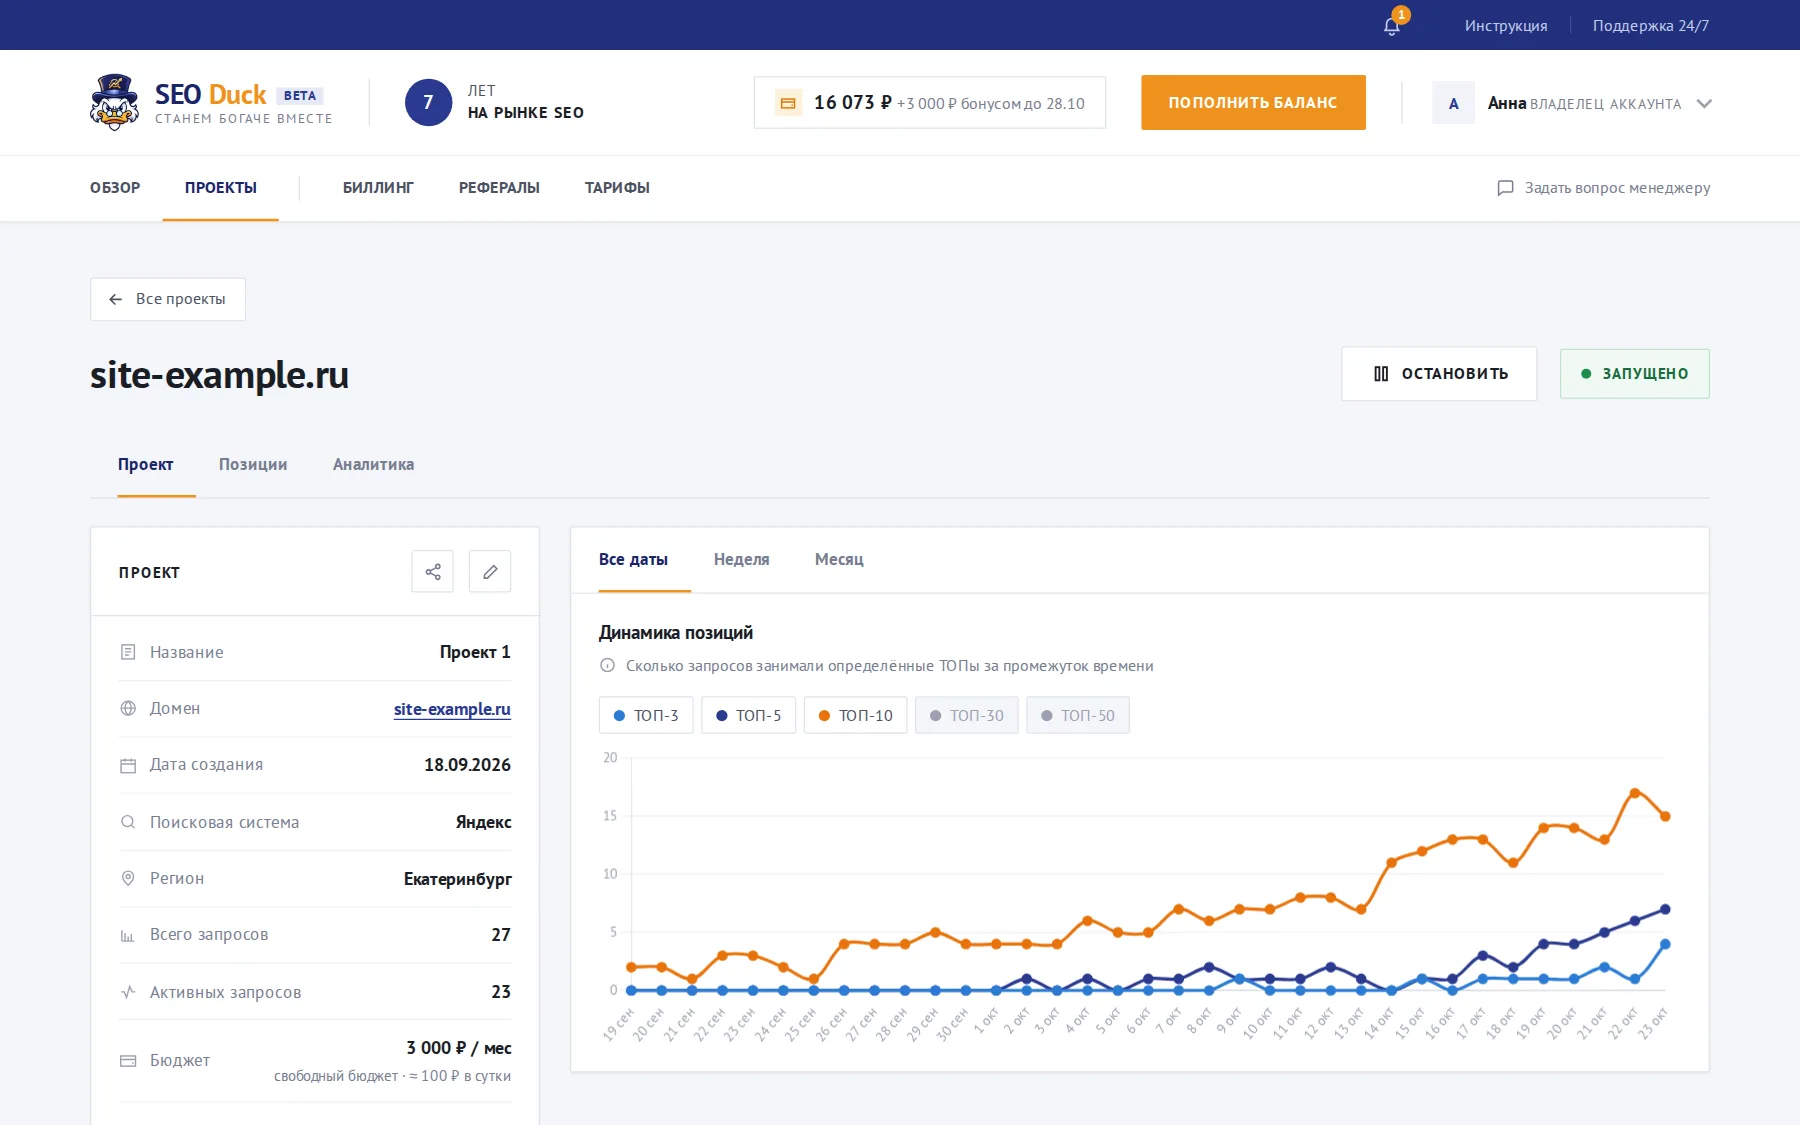Screen dimensions: 1800x1125
Task: Click the SEO Duck mascot logo
Action: (115, 102)
